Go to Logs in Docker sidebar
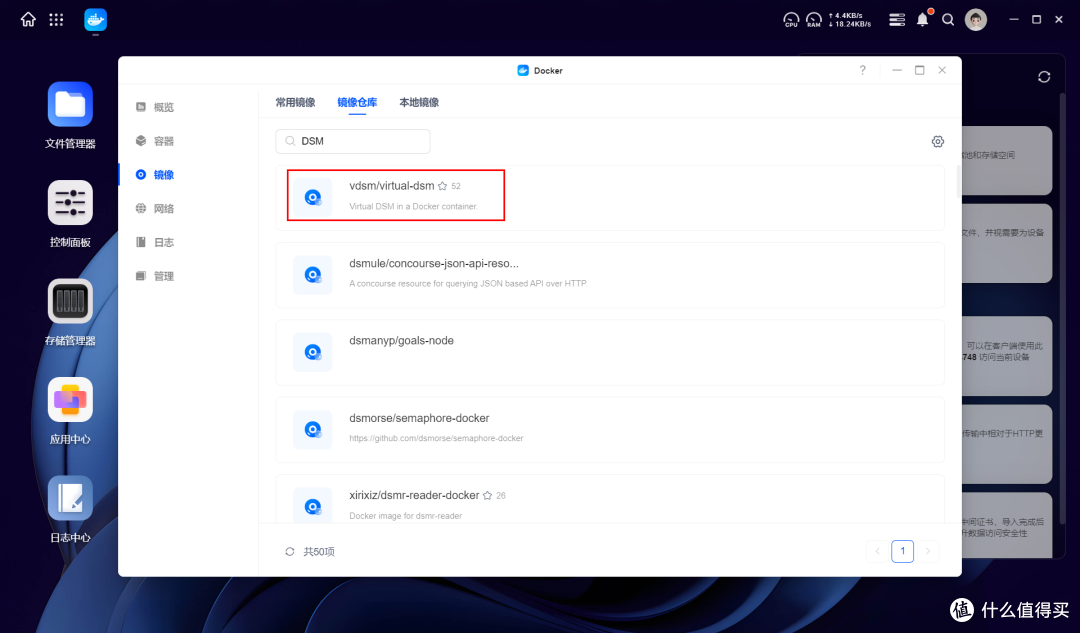 [x=155, y=242]
